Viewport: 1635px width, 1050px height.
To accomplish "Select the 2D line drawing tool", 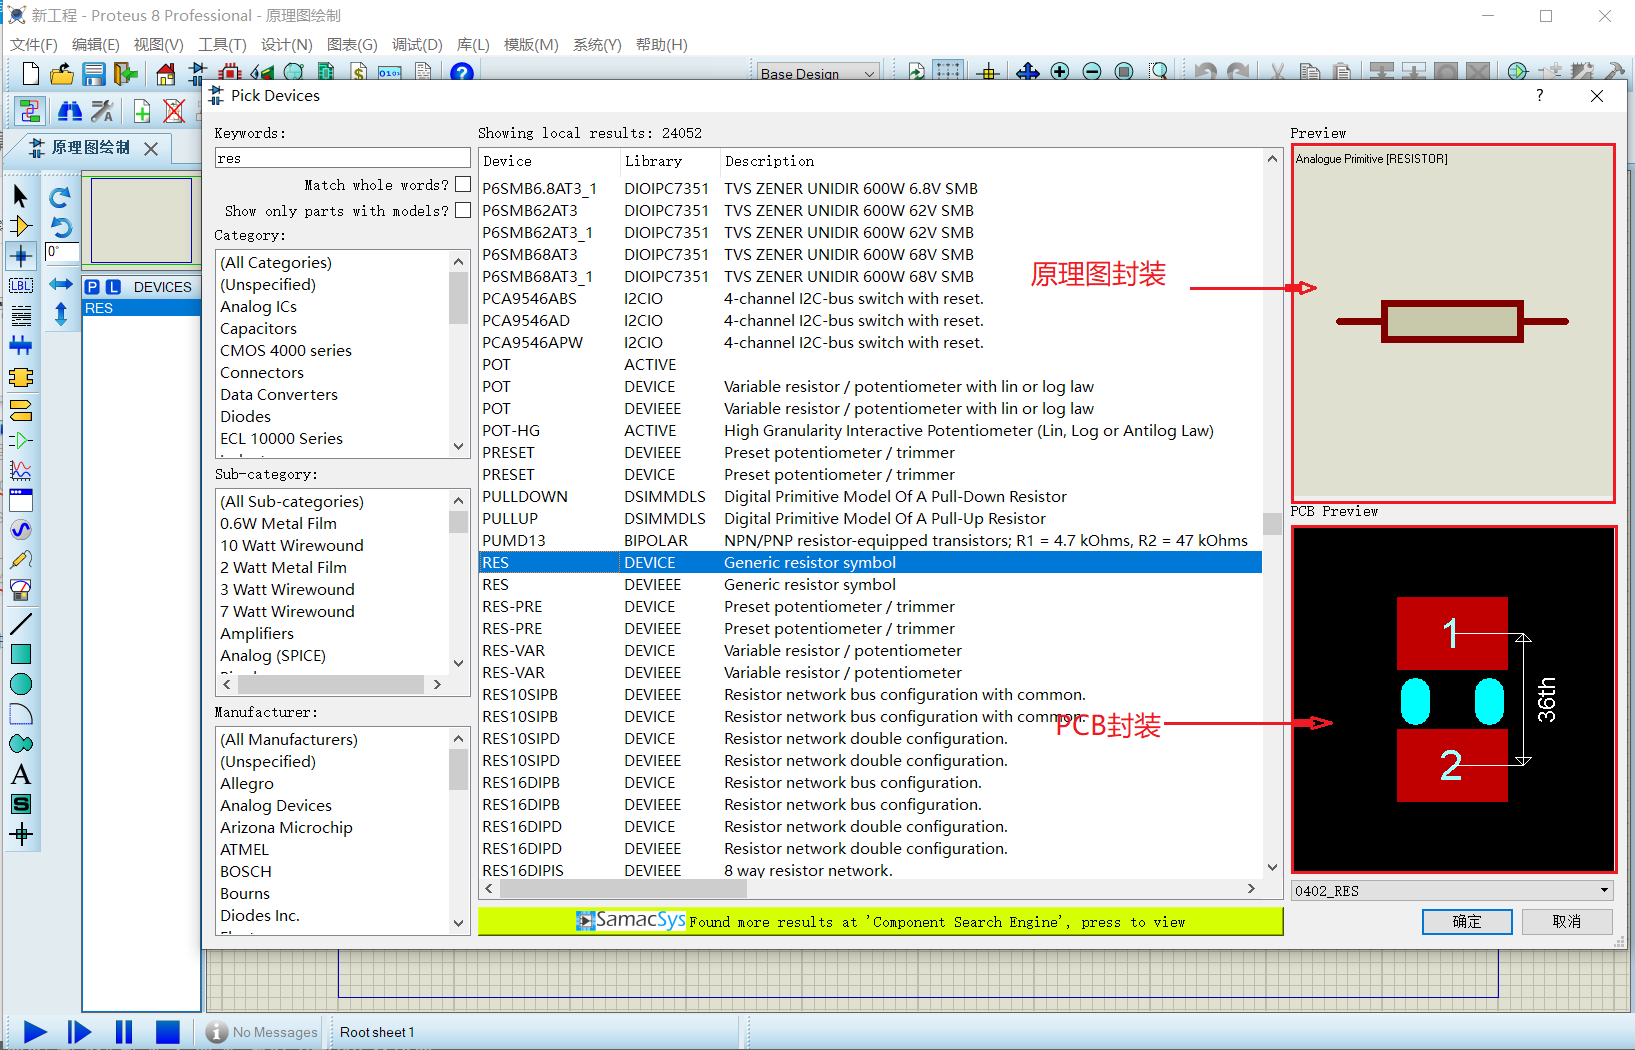I will (20, 624).
